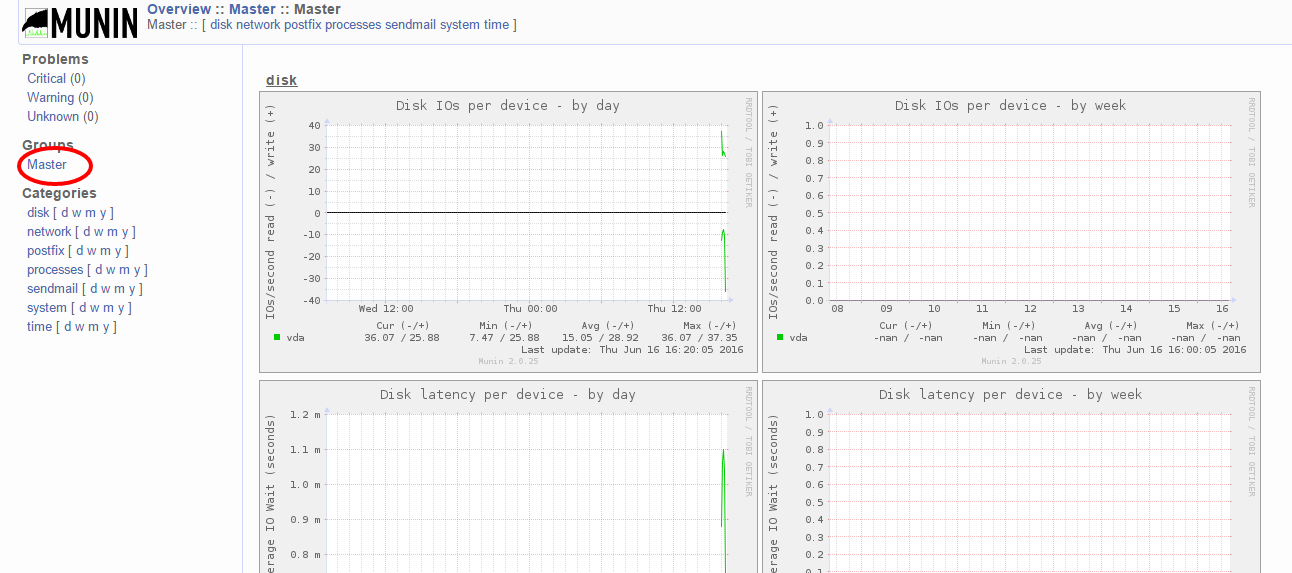The width and height of the screenshot is (1292, 573).
Task: Show processes weekly view via 'w' link
Action: click(x=111, y=270)
